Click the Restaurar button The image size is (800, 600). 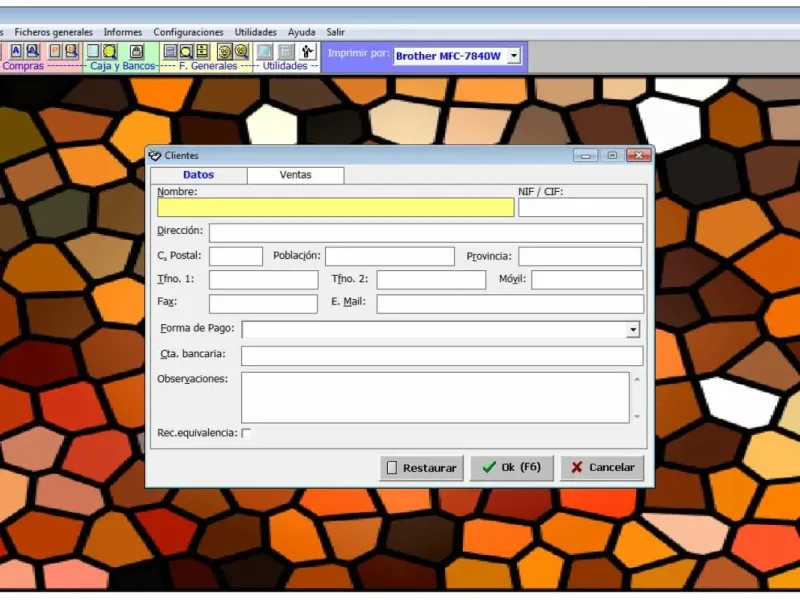click(421, 468)
